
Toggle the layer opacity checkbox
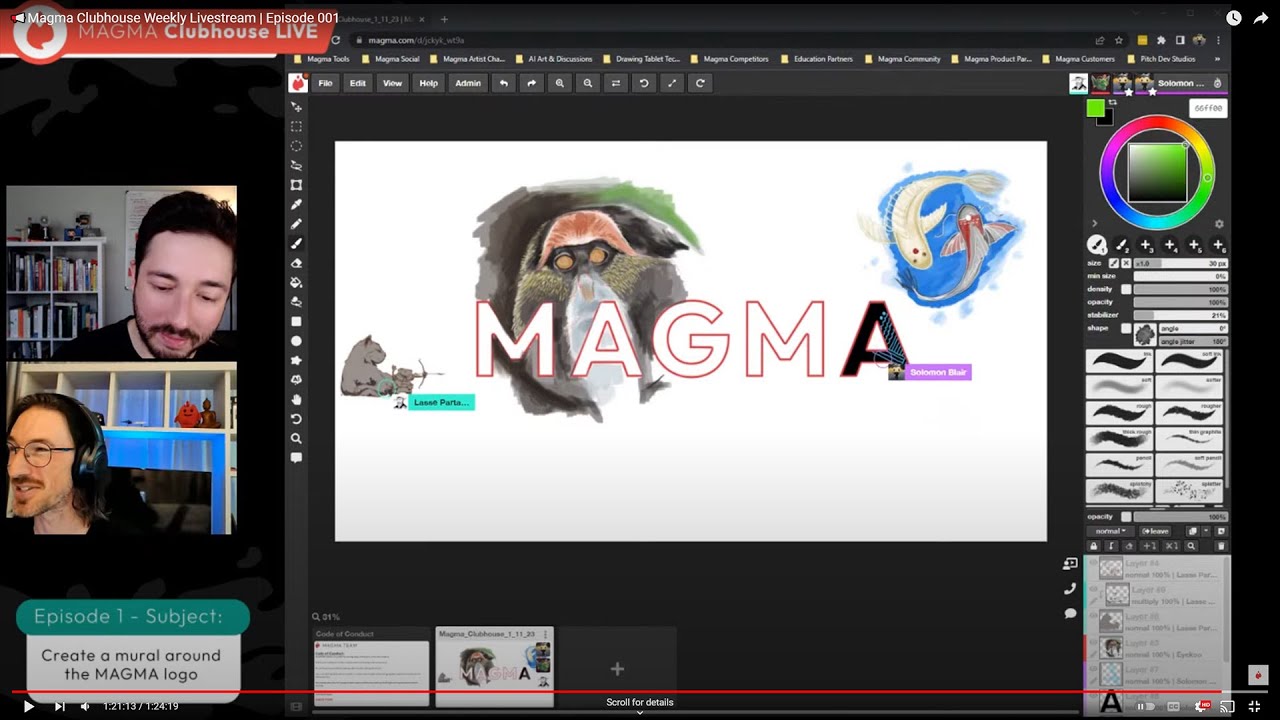pyautogui.click(x=1126, y=517)
